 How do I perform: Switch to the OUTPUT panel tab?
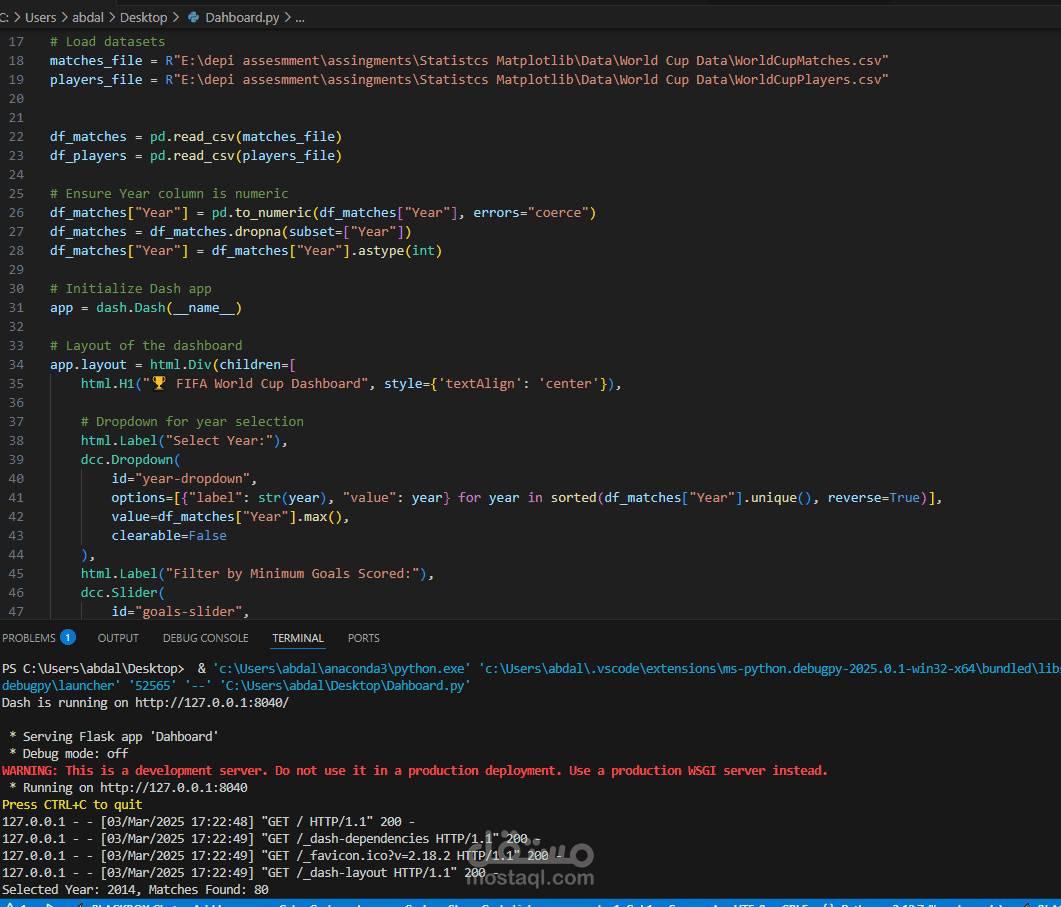(x=118, y=638)
